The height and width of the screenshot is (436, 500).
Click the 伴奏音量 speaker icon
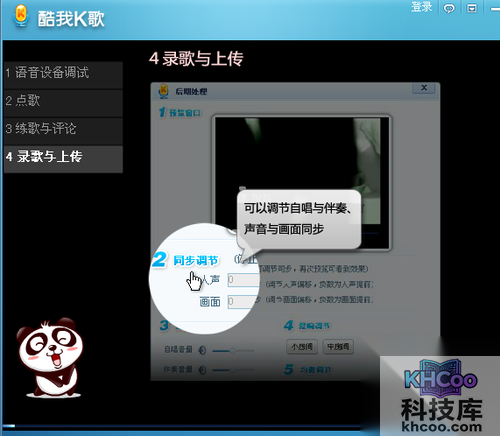coord(202,370)
